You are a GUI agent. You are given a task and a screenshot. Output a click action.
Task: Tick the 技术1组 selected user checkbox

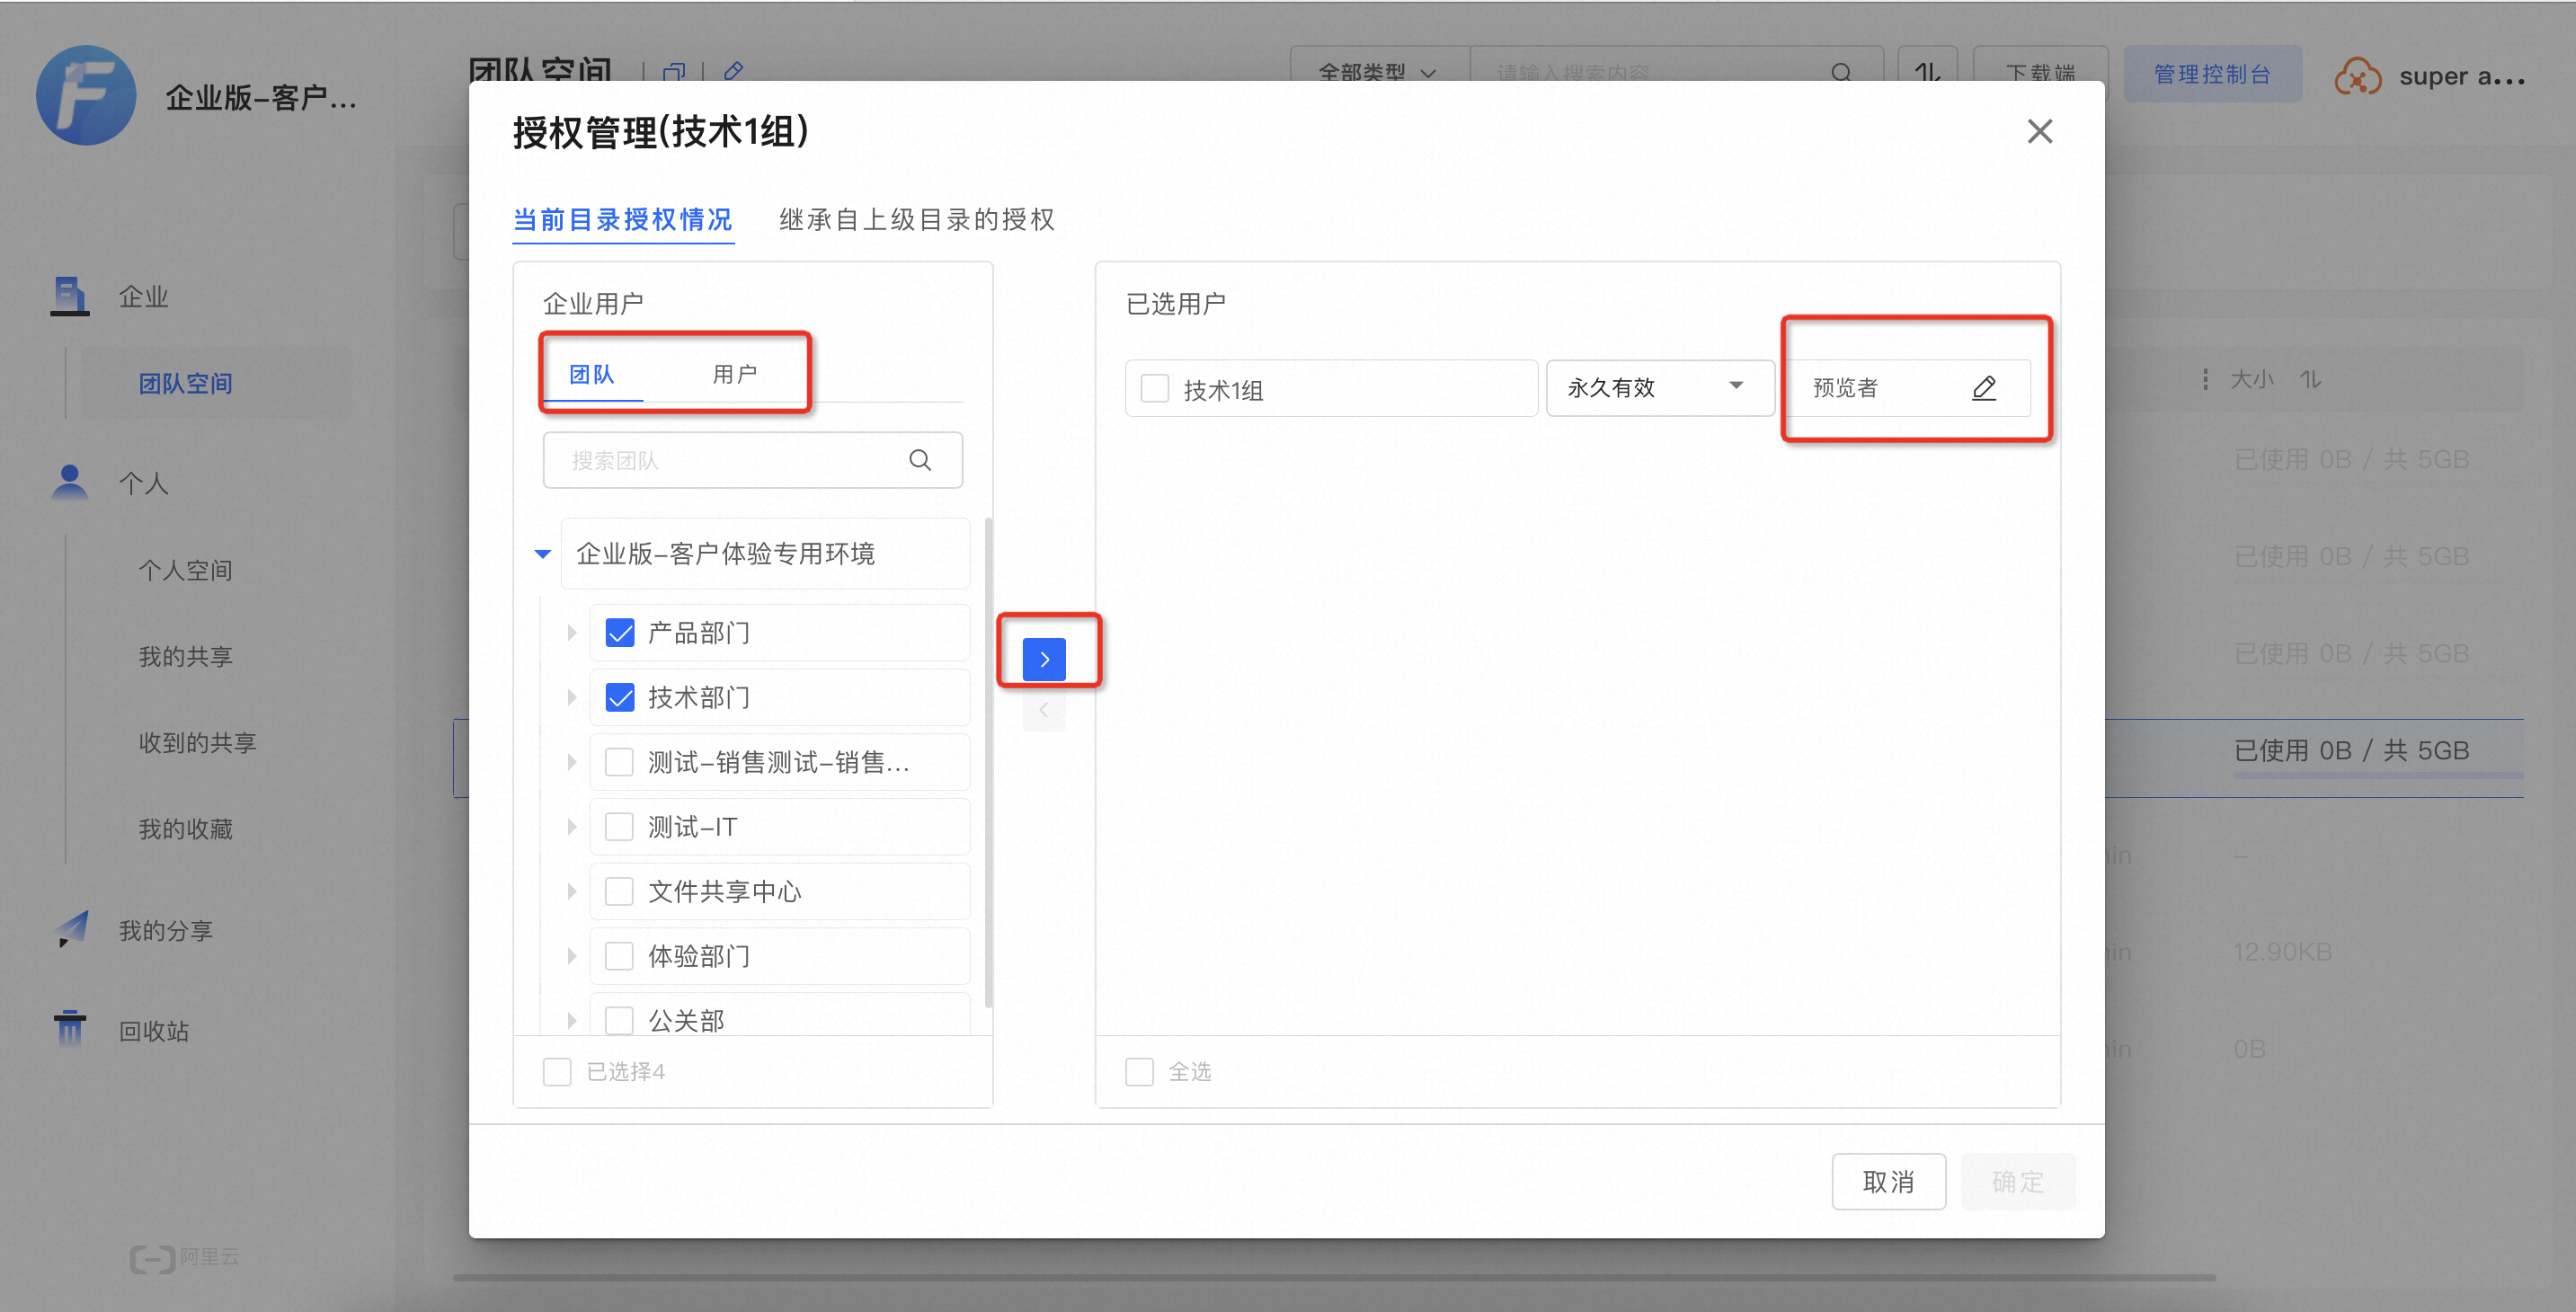tap(1155, 389)
